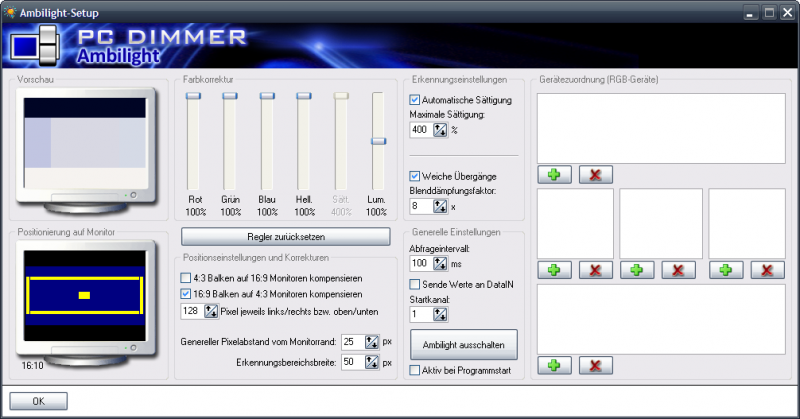Disable Weiche Übergänge checkbox
The image size is (800, 419).
pyautogui.click(x=414, y=176)
